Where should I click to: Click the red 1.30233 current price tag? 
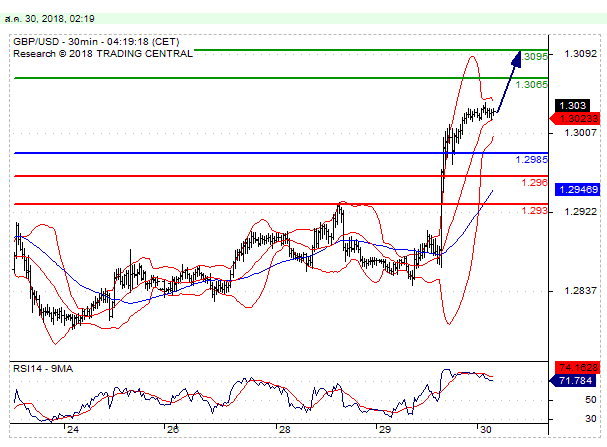tap(575, 119)
